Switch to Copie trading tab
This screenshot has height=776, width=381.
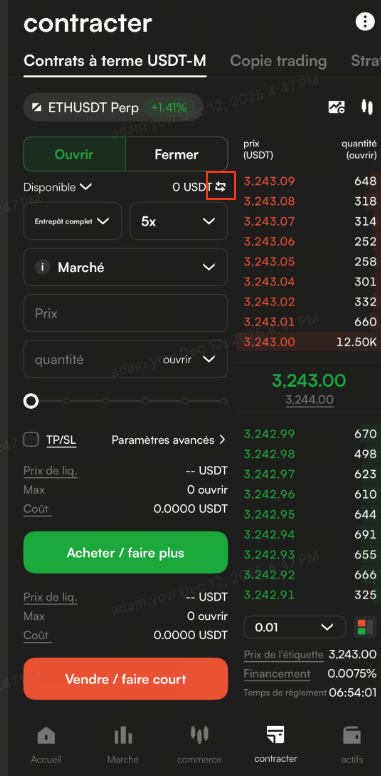[x=279, y=61]
